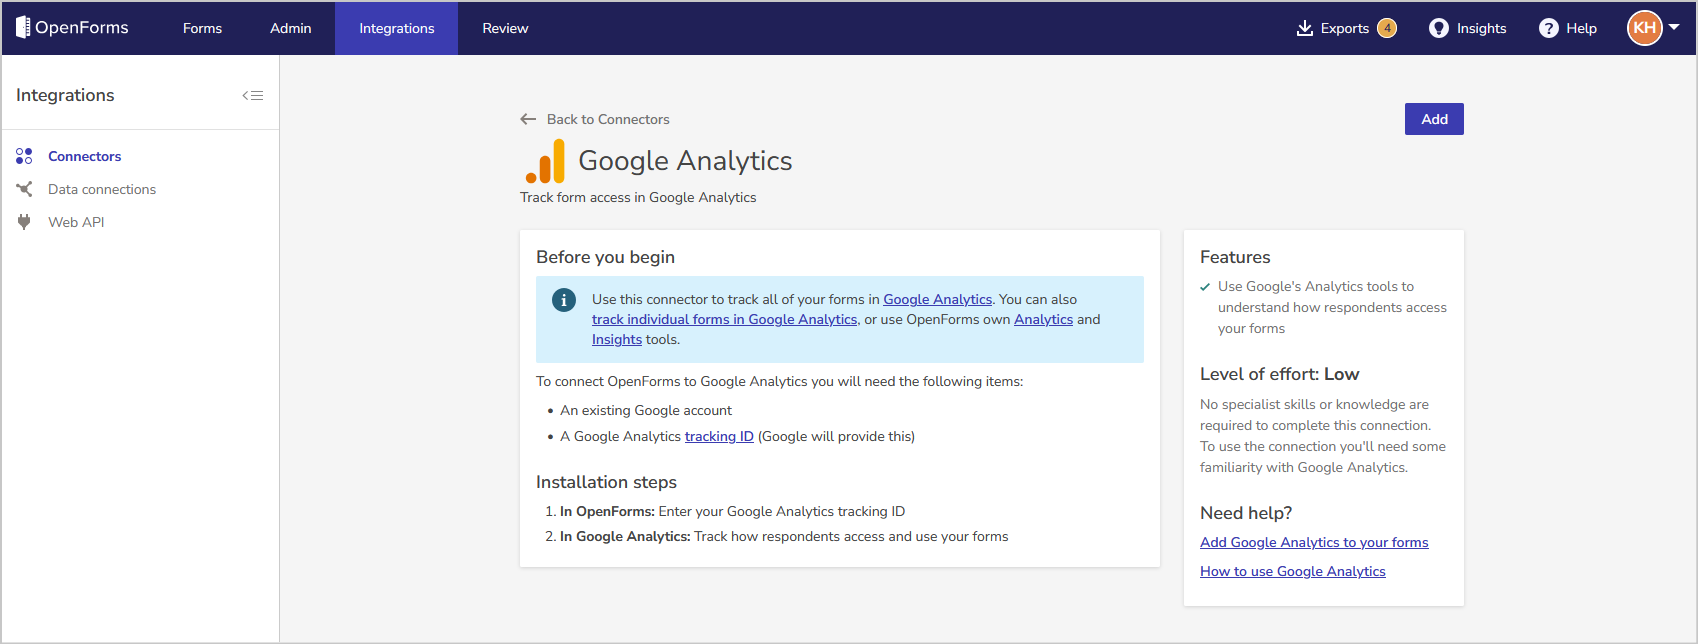The width and height of the screenshot is (1698, 644).
Task: Click the orange Exports count badge
Action: pos(1387,28)
